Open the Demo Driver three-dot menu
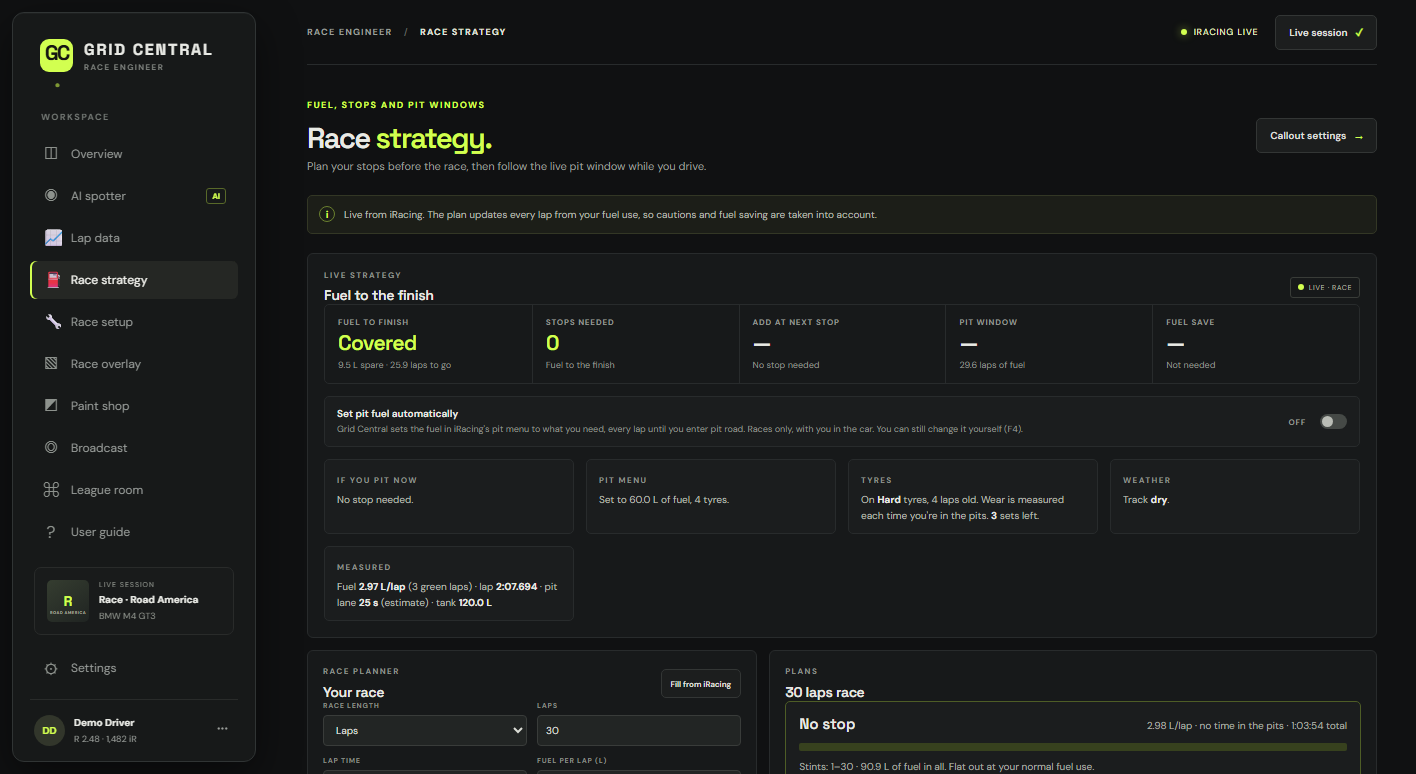Viewport: 1416px width, 774px height. pos(222,729)
